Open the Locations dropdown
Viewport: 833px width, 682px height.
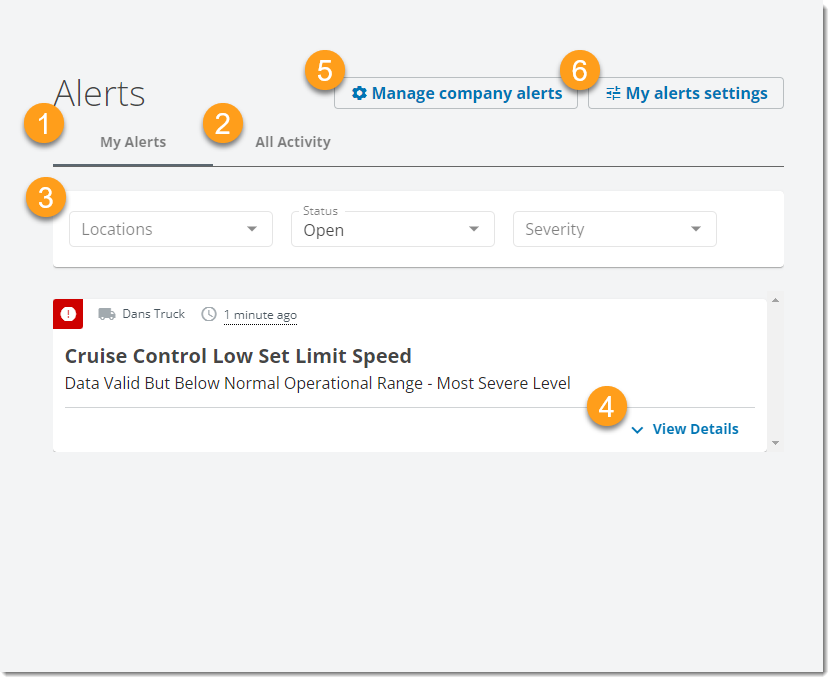170,229
